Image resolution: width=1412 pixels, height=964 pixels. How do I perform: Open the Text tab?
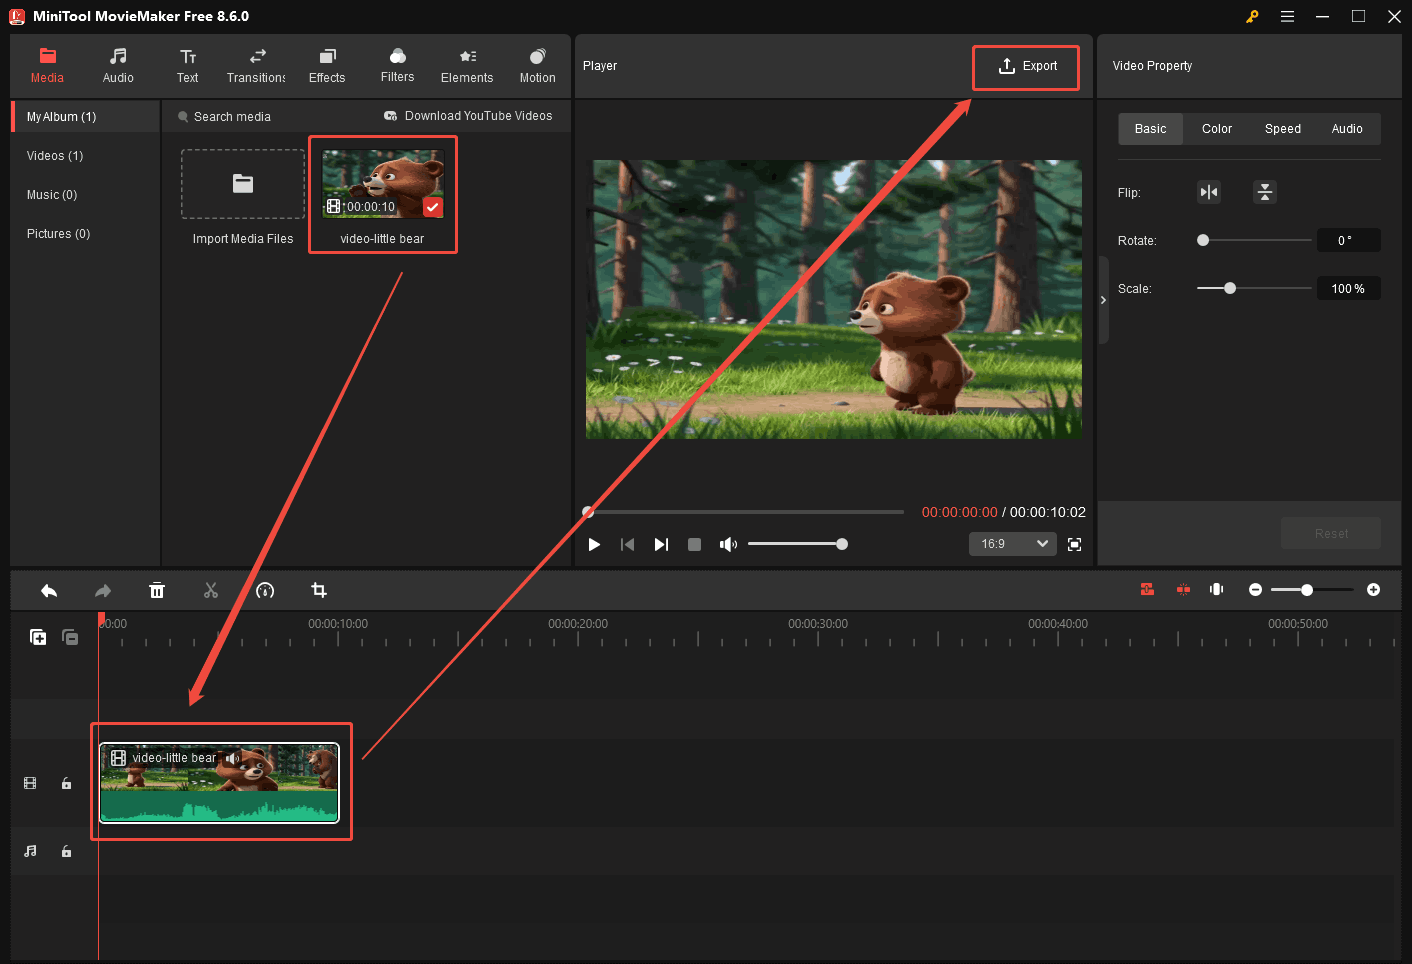coord(188,66)
